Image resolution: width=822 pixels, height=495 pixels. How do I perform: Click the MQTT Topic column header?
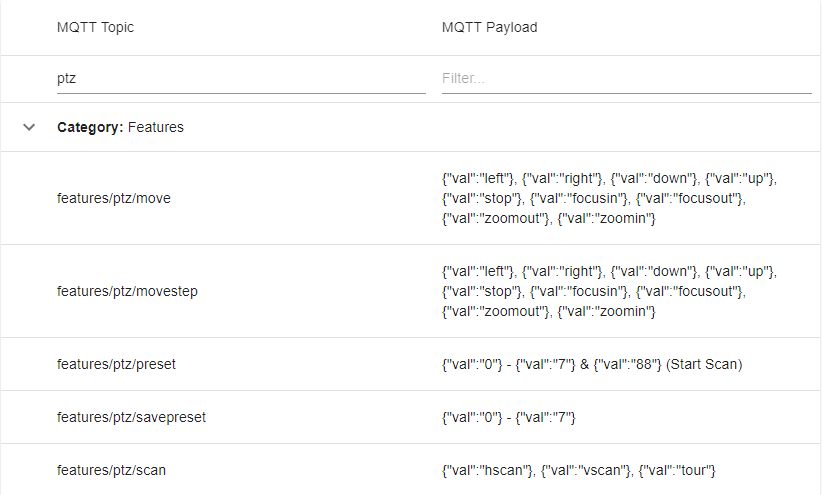[x=95, y=27]
